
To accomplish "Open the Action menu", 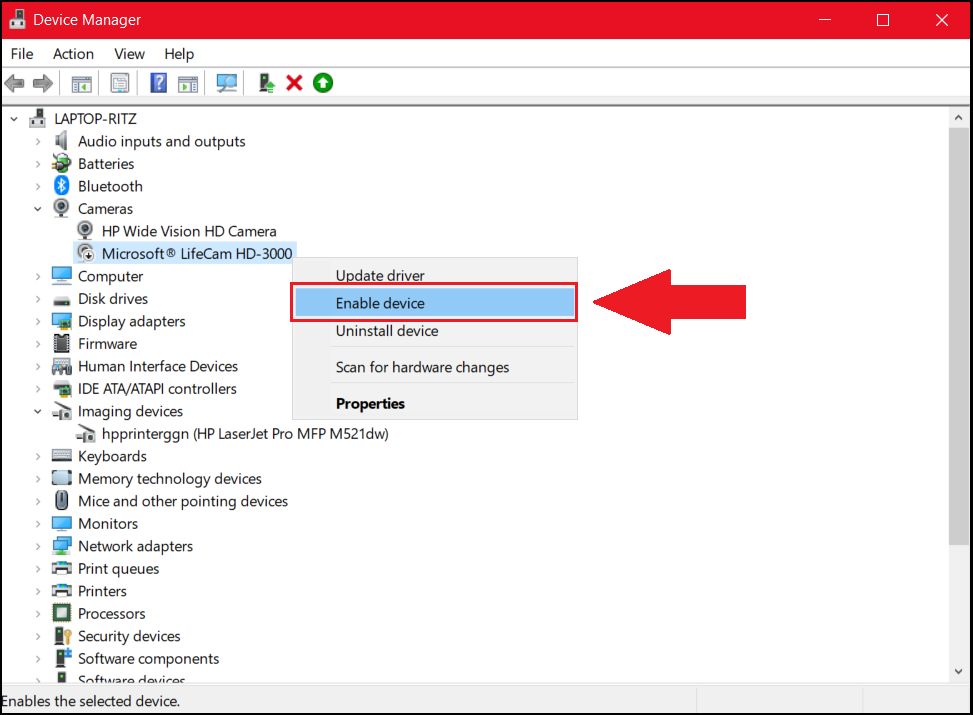I will [x=73, y=54].
